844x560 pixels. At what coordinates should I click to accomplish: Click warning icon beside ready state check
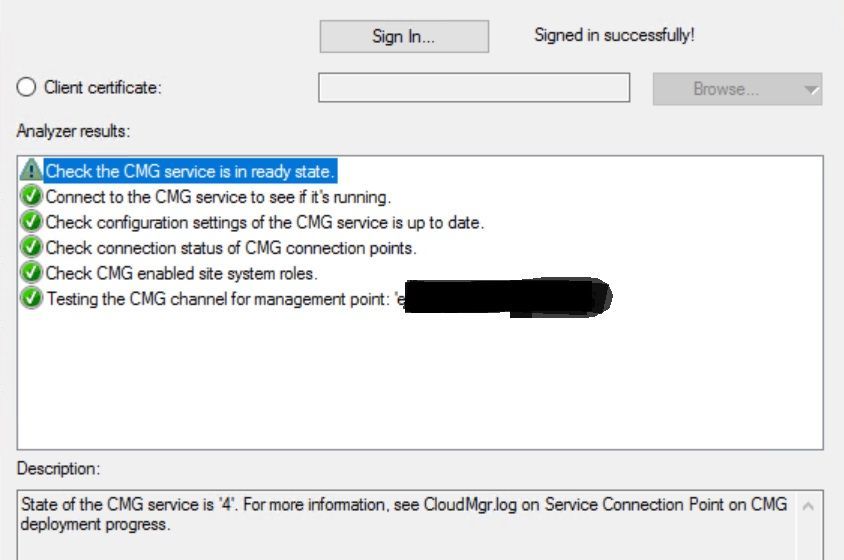click(x=31, y=171)
